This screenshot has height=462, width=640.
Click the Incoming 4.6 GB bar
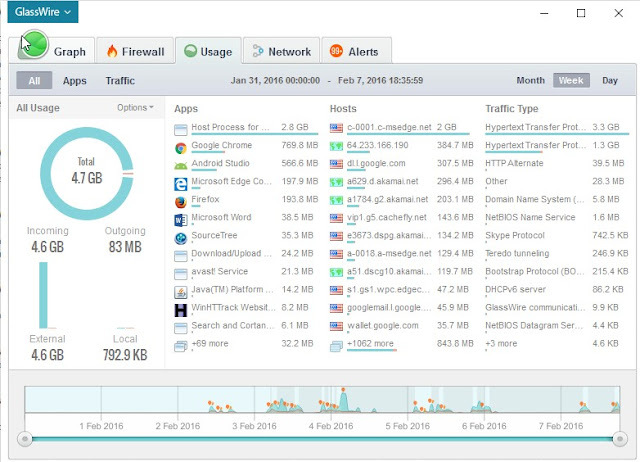point(43,295)
